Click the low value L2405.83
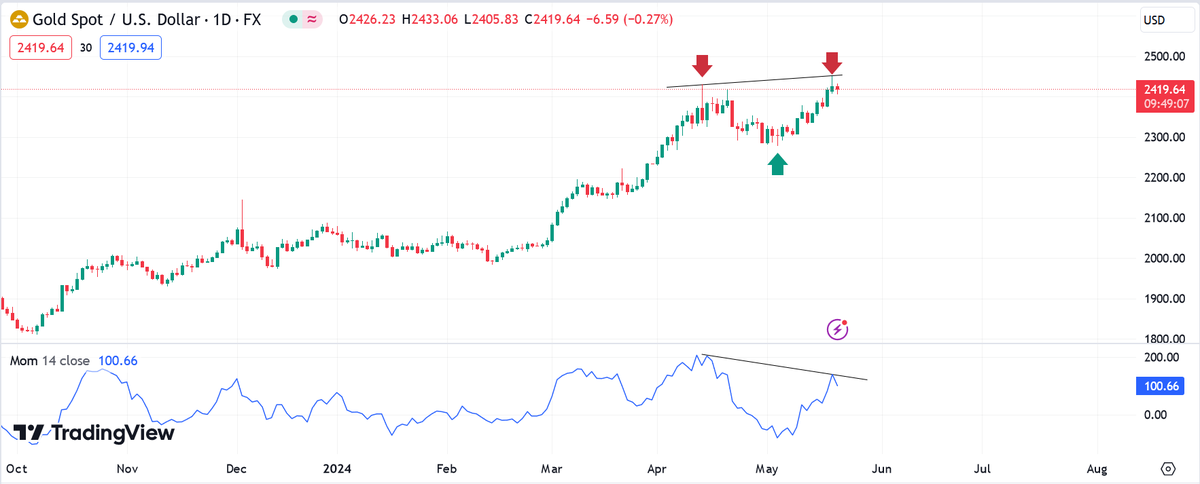This screenshot has width=1200, height=484. pos(491,19)
